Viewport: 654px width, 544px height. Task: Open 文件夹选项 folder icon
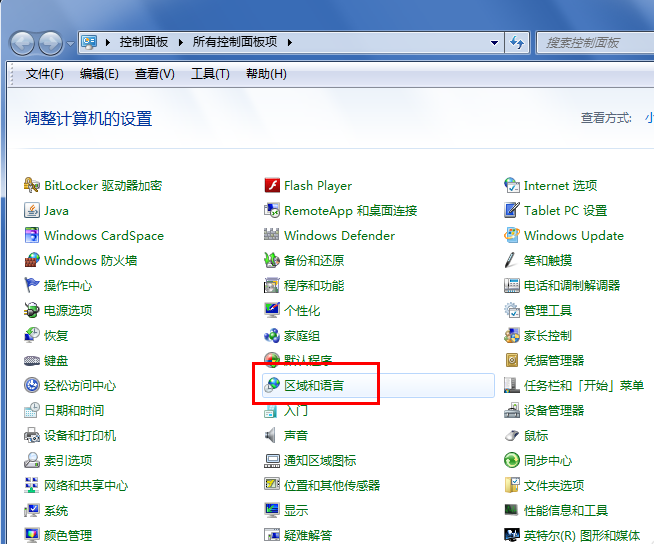click(x=512, y=486)
